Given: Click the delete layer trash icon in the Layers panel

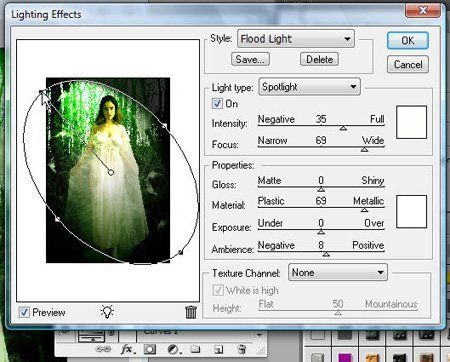Looking at the screenshot, I should pyautogui.click(x=241, y=349).
